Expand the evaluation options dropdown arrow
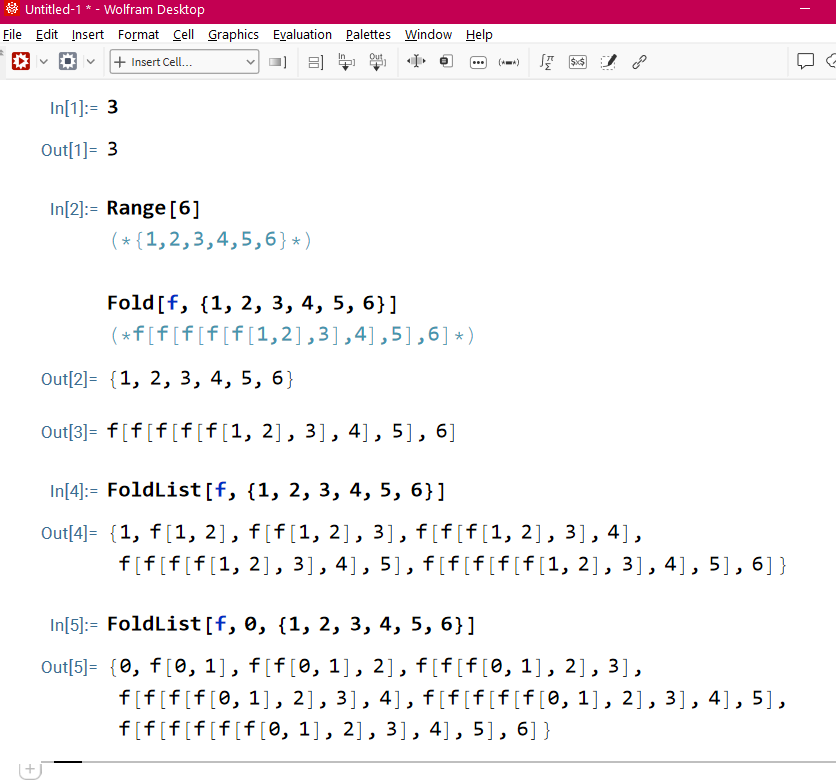This screenshot has height=781, width=836. (x=43, y=61)
